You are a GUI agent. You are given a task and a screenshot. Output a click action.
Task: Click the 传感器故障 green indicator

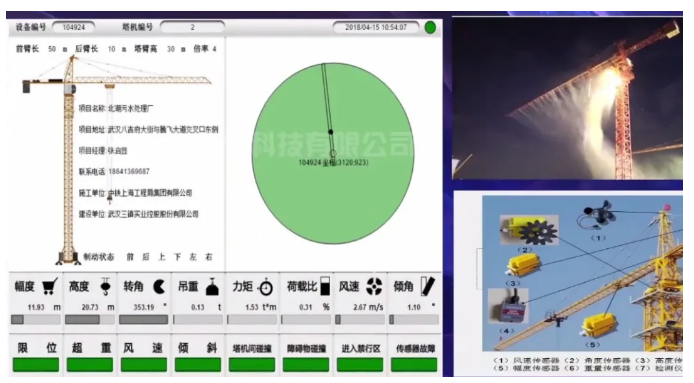pyautogui.click(x=414, y=365)
